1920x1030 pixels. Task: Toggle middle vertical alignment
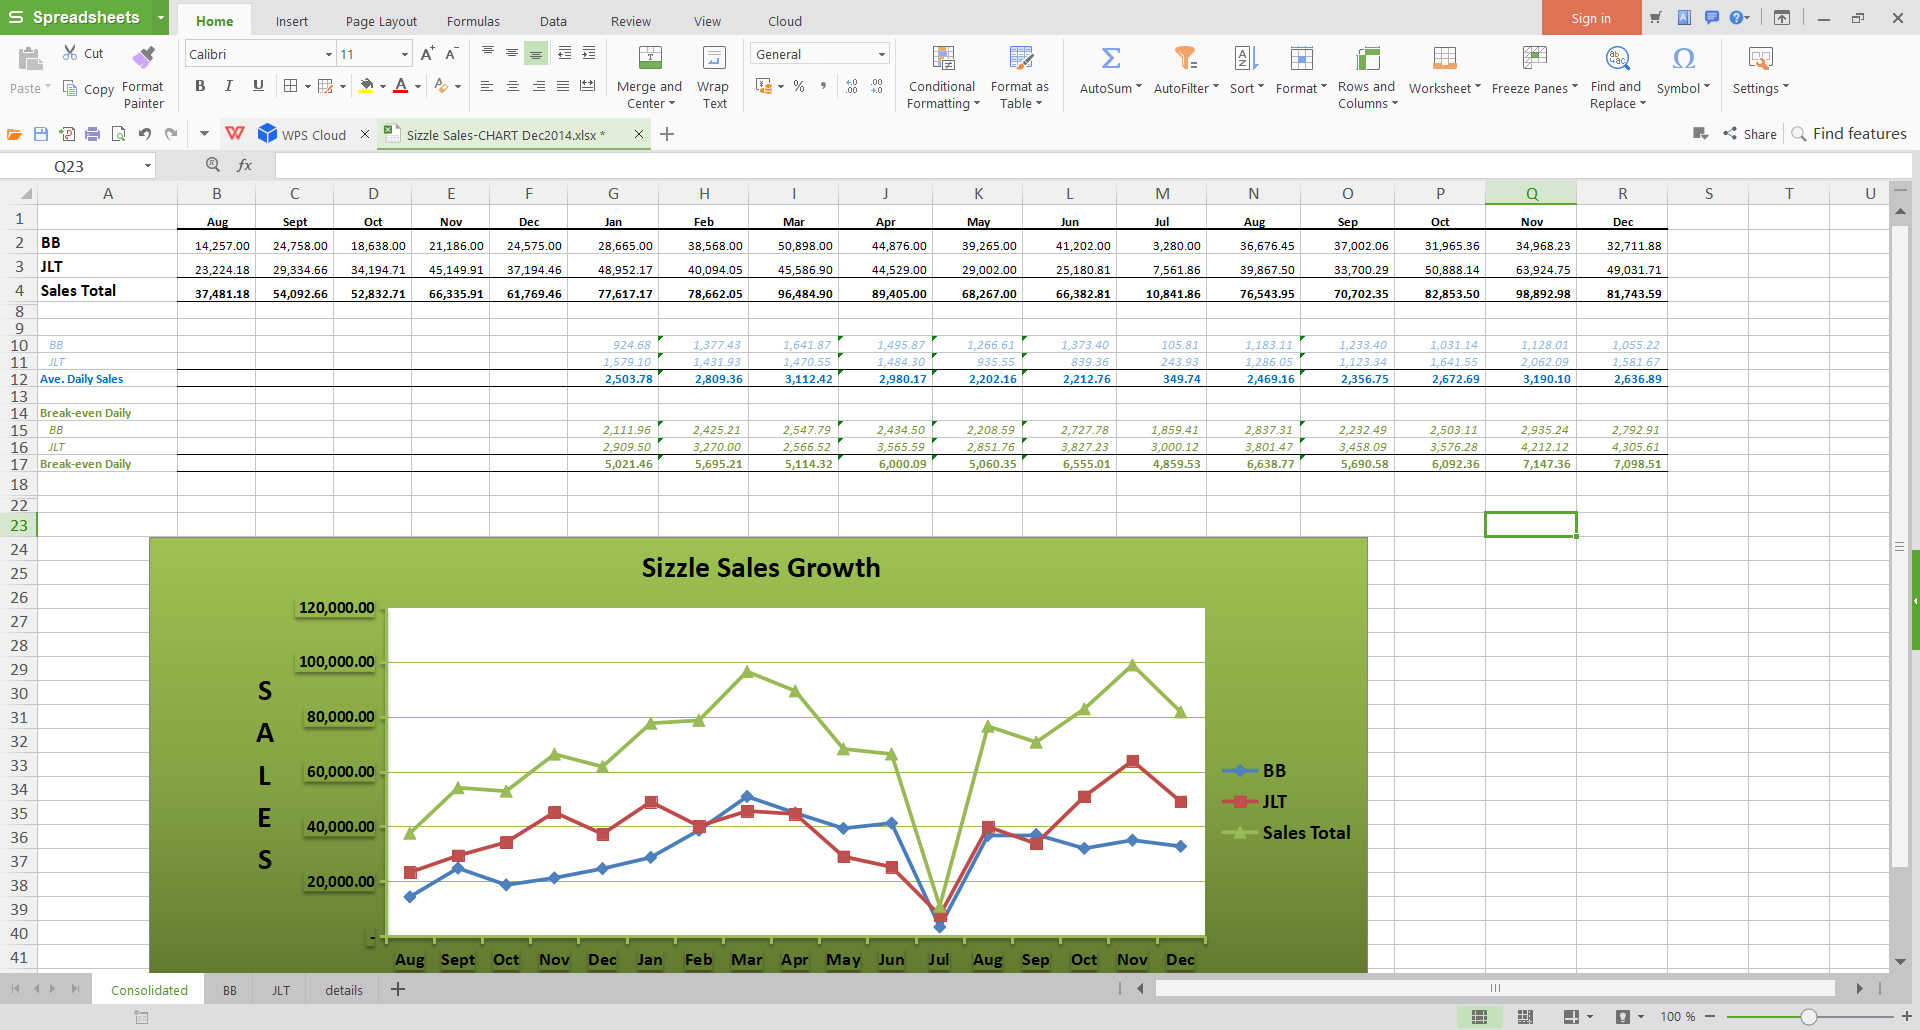[512, 53]
